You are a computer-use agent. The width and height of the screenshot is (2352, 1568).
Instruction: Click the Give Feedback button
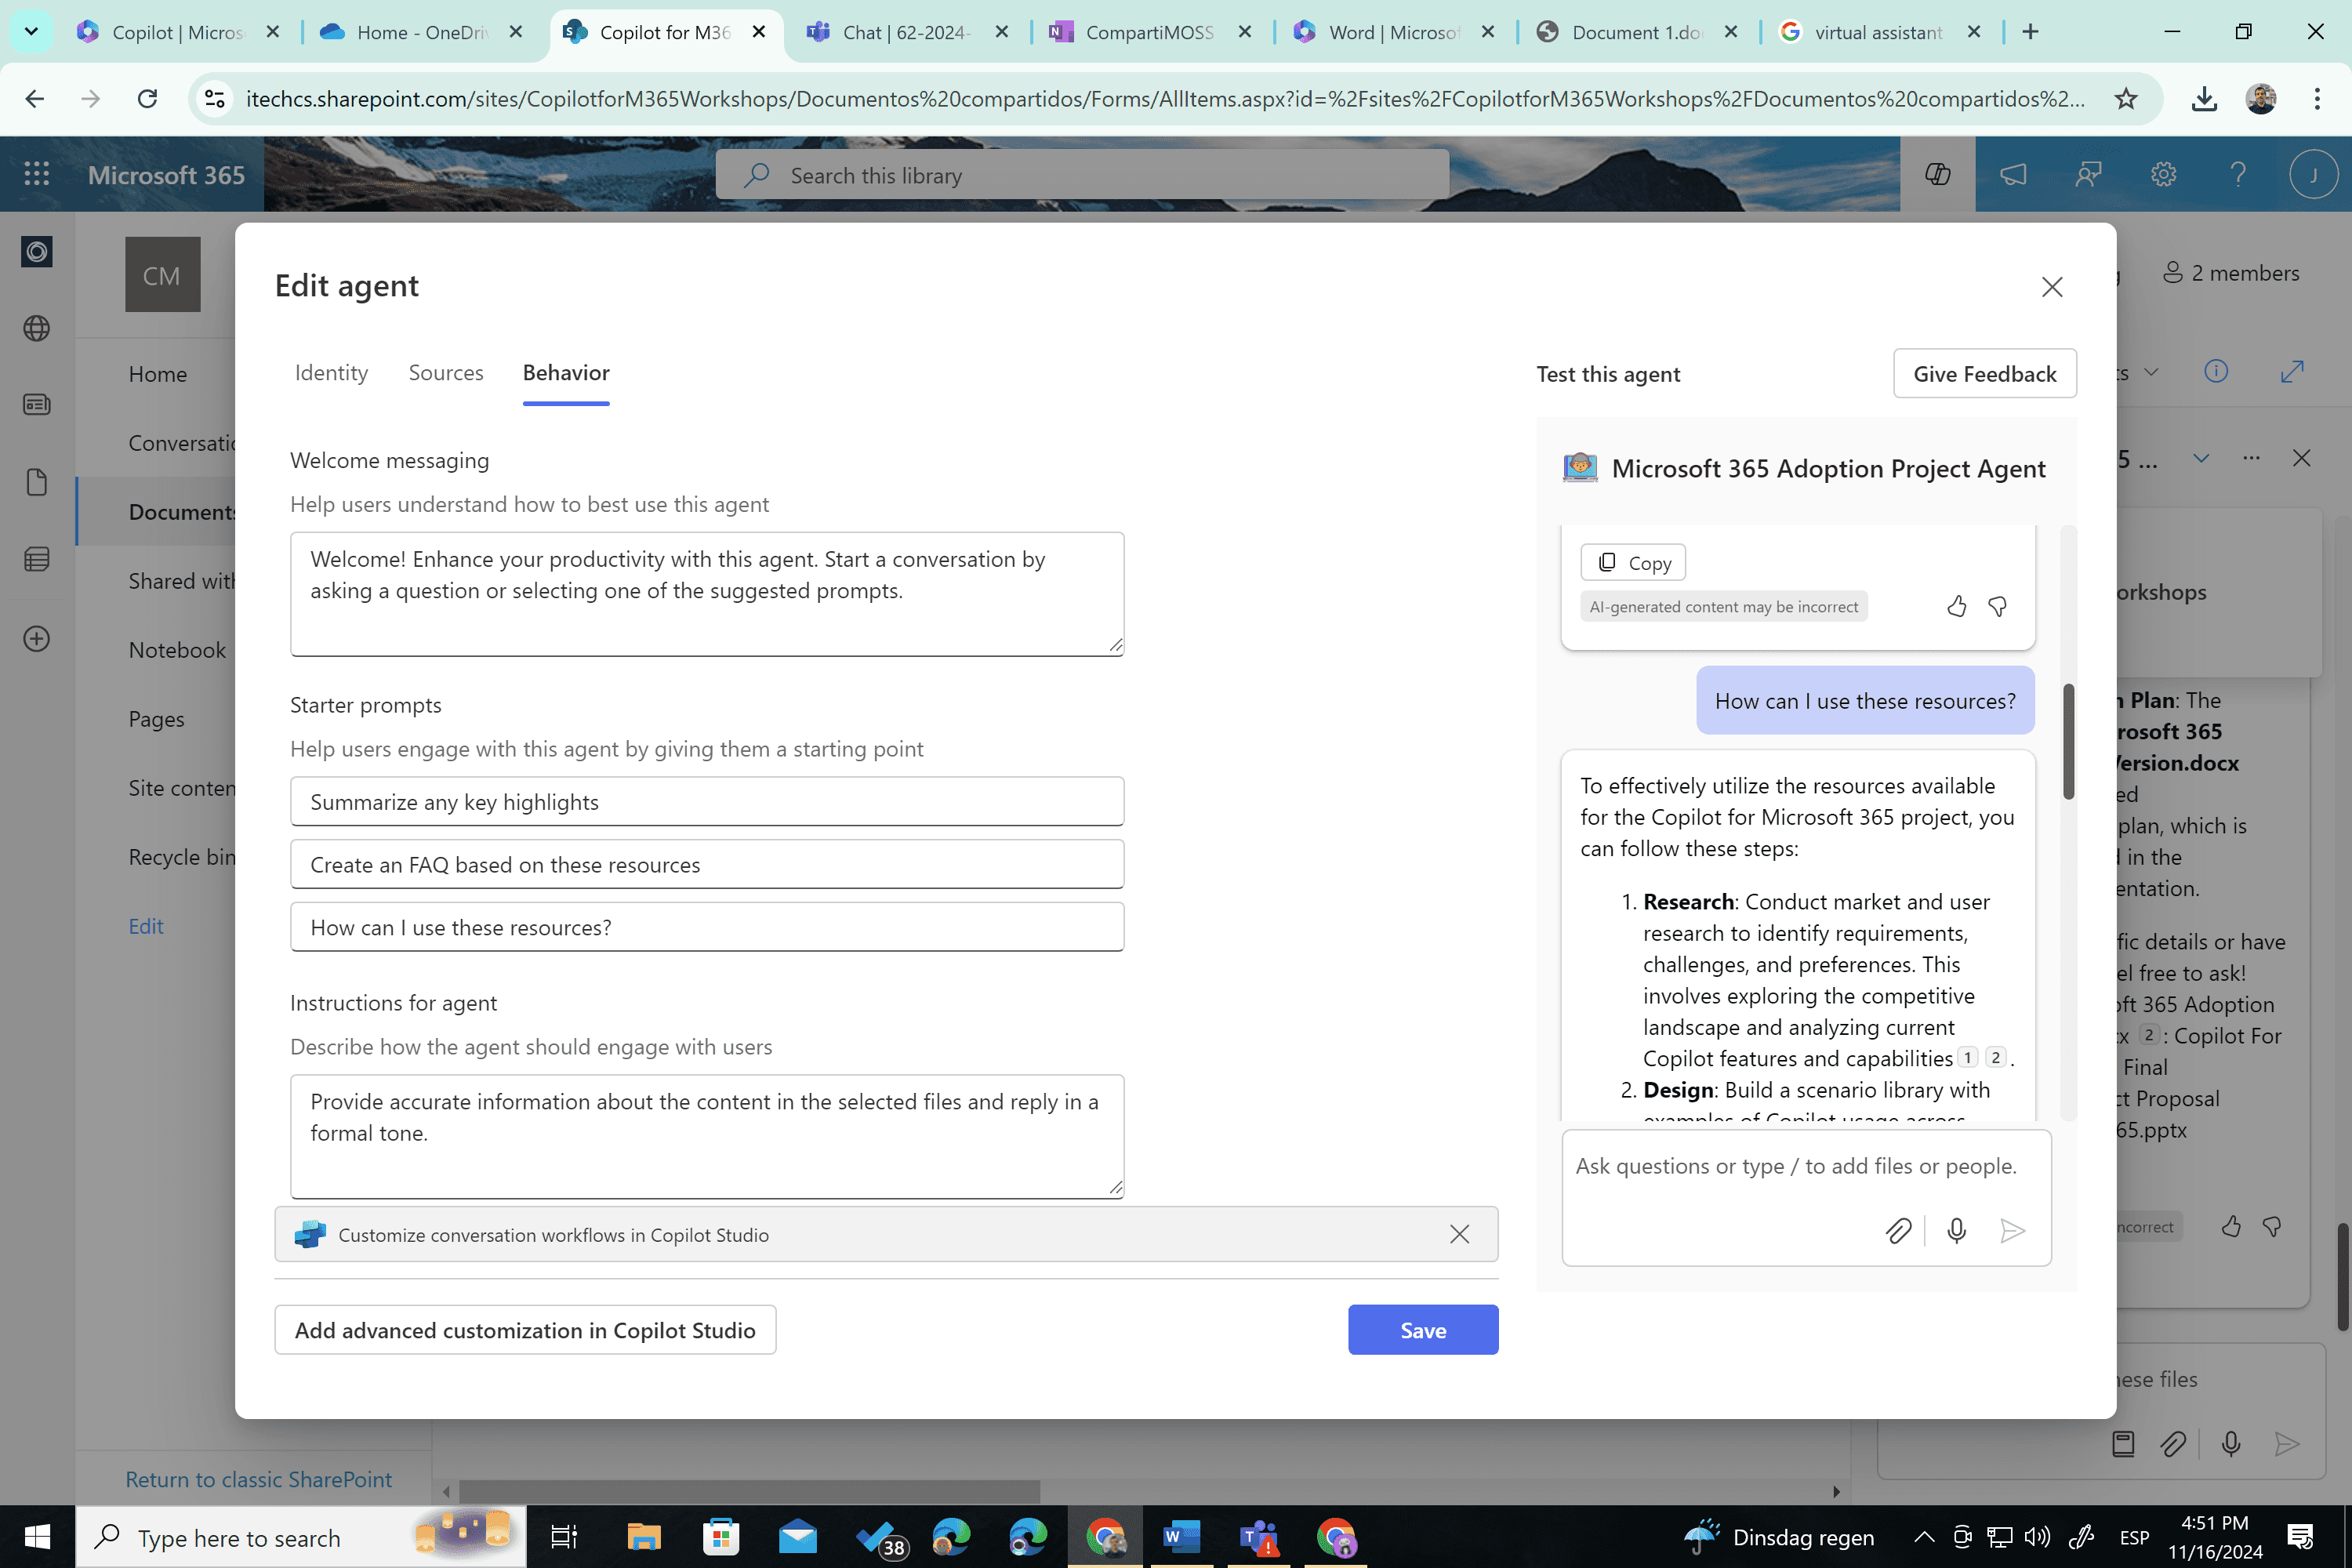pos(1984,373)
